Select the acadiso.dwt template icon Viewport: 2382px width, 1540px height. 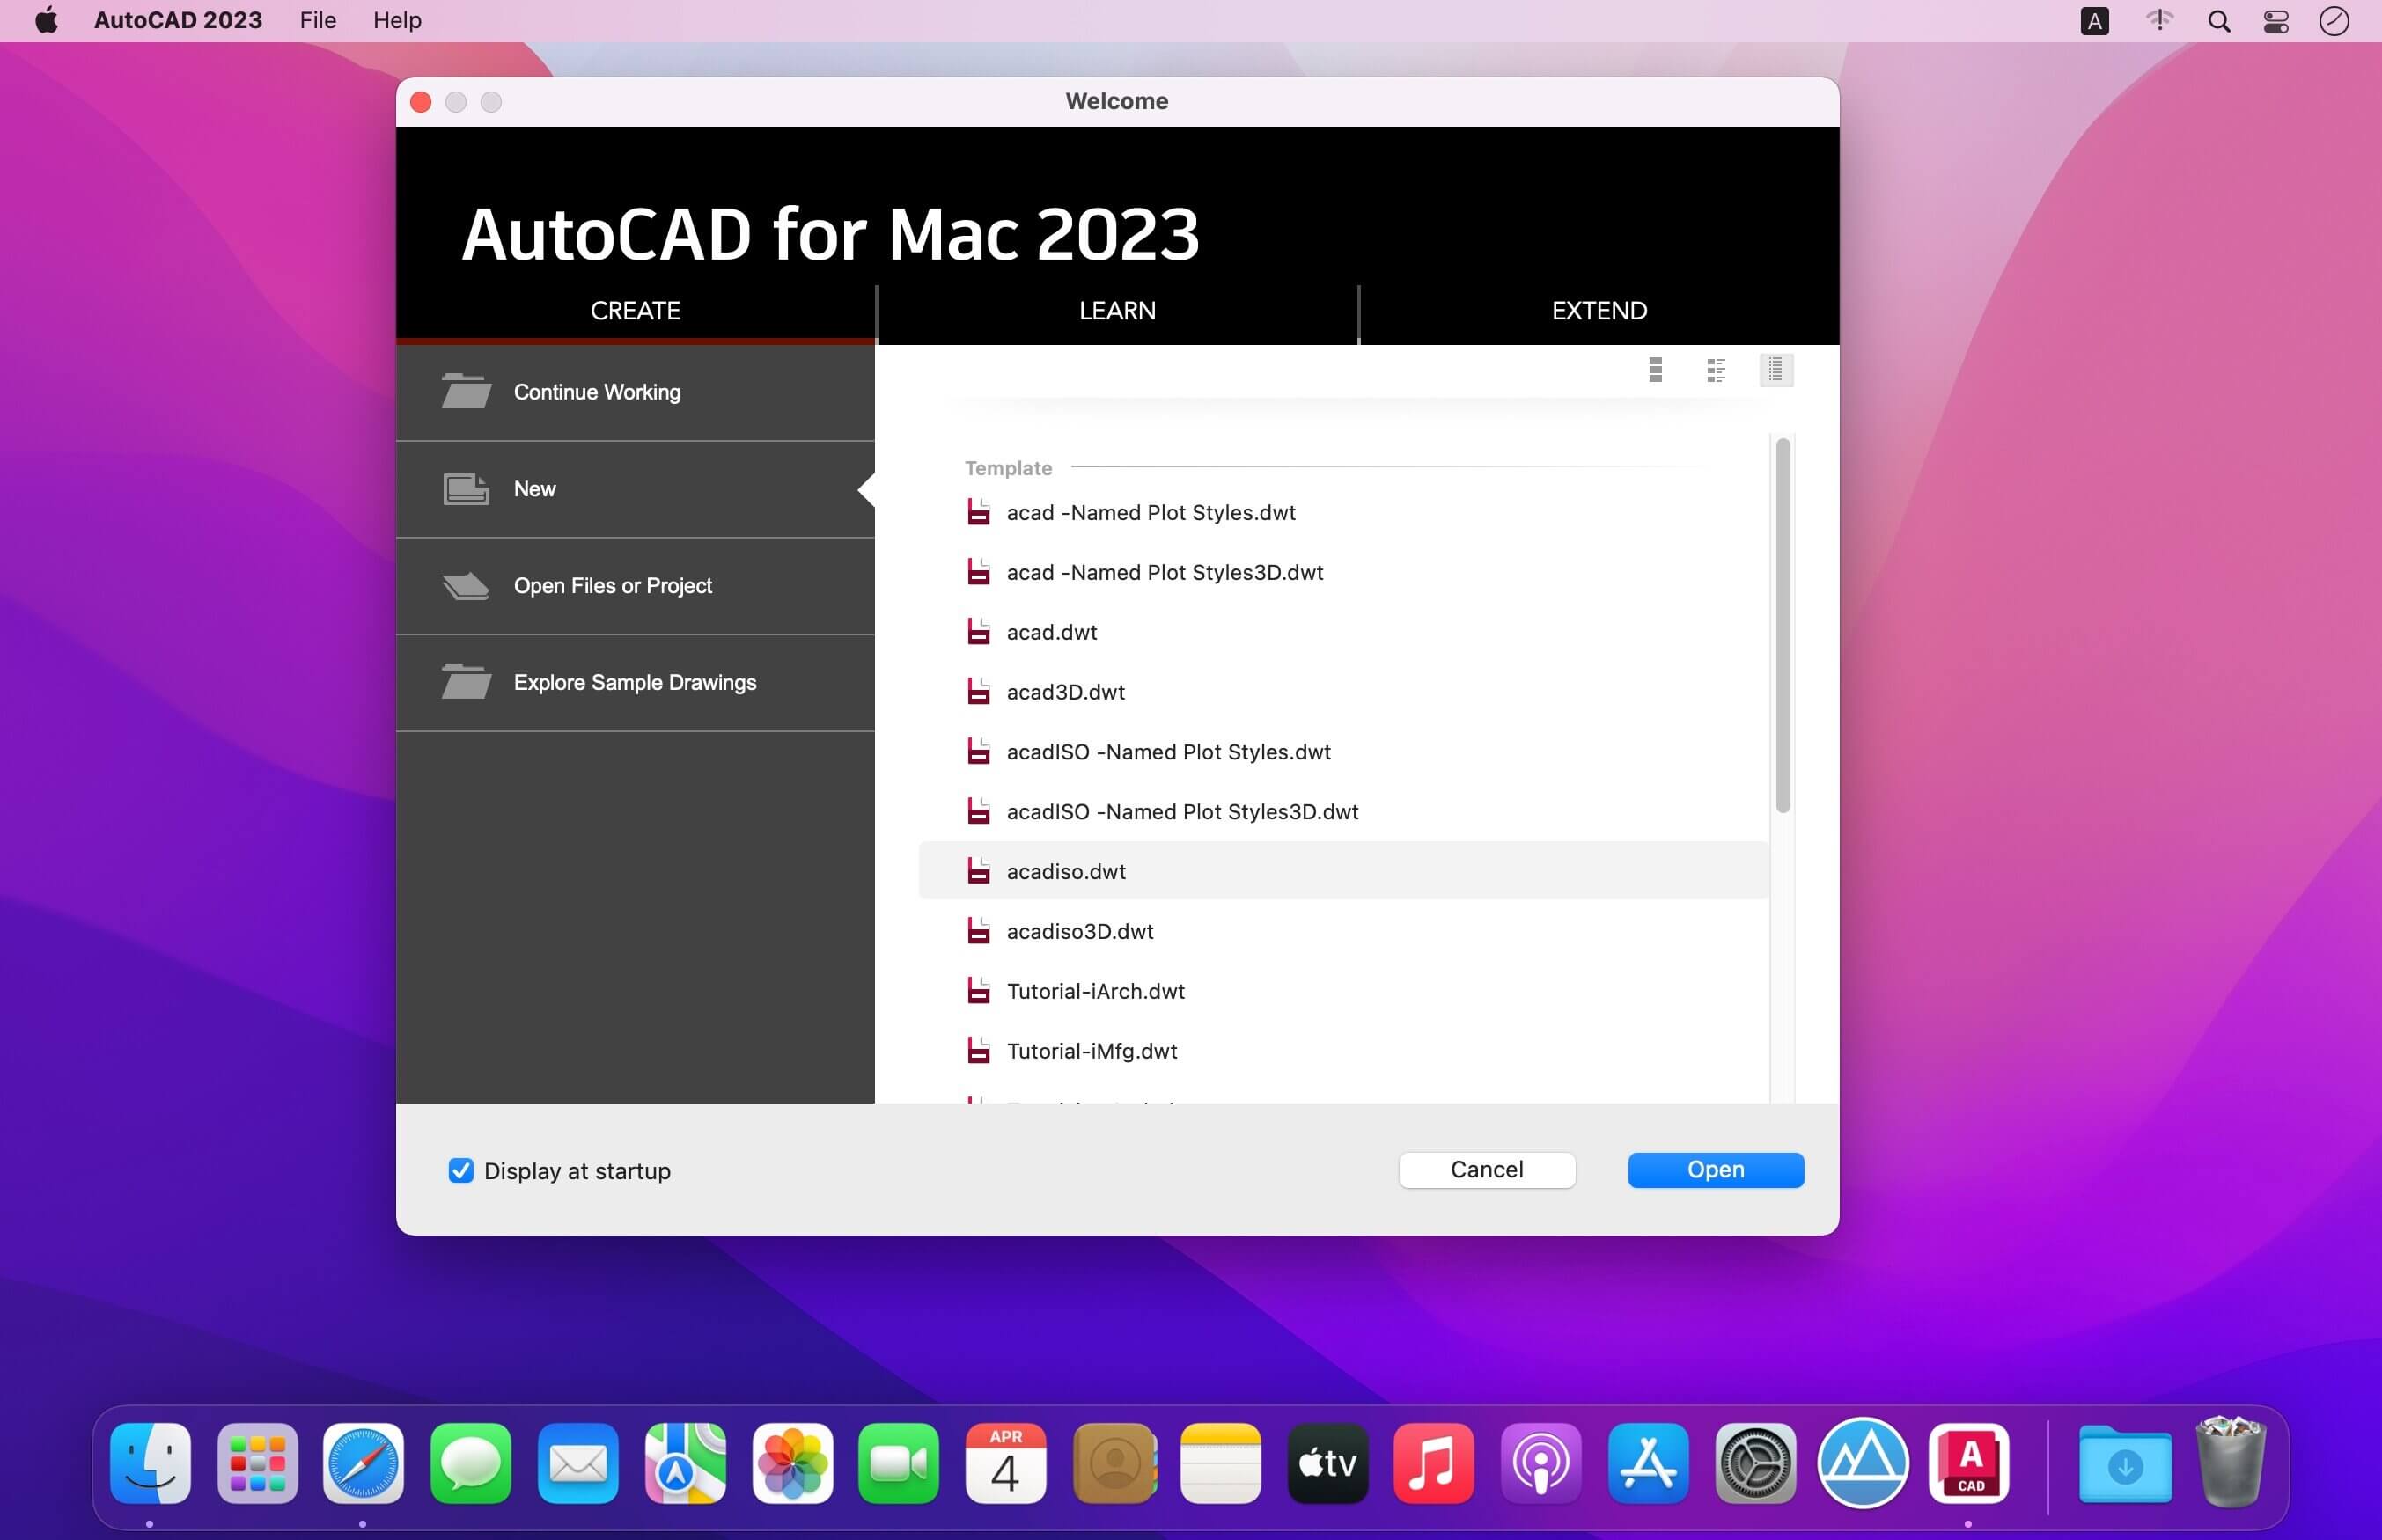pos(977,869)
